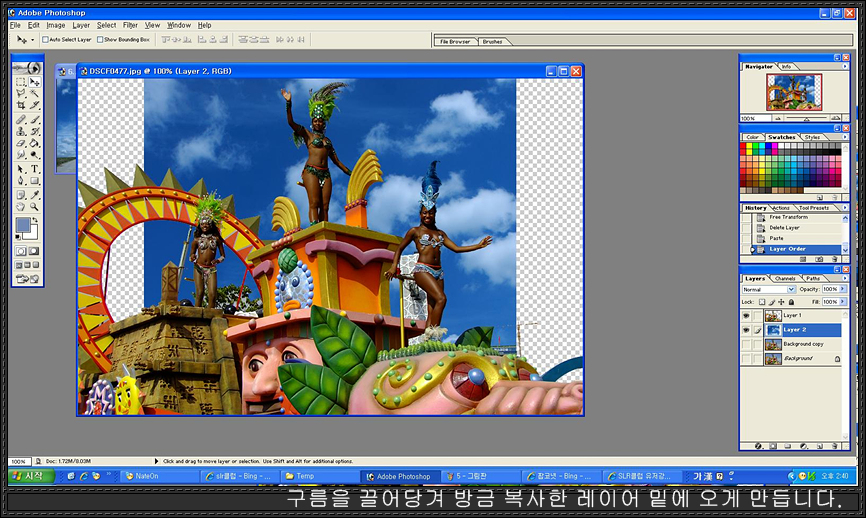Select the Rectangular Marquee tool
Image resolution: width=866 pixels, height=518 pixels.
(x=21, y=82)
